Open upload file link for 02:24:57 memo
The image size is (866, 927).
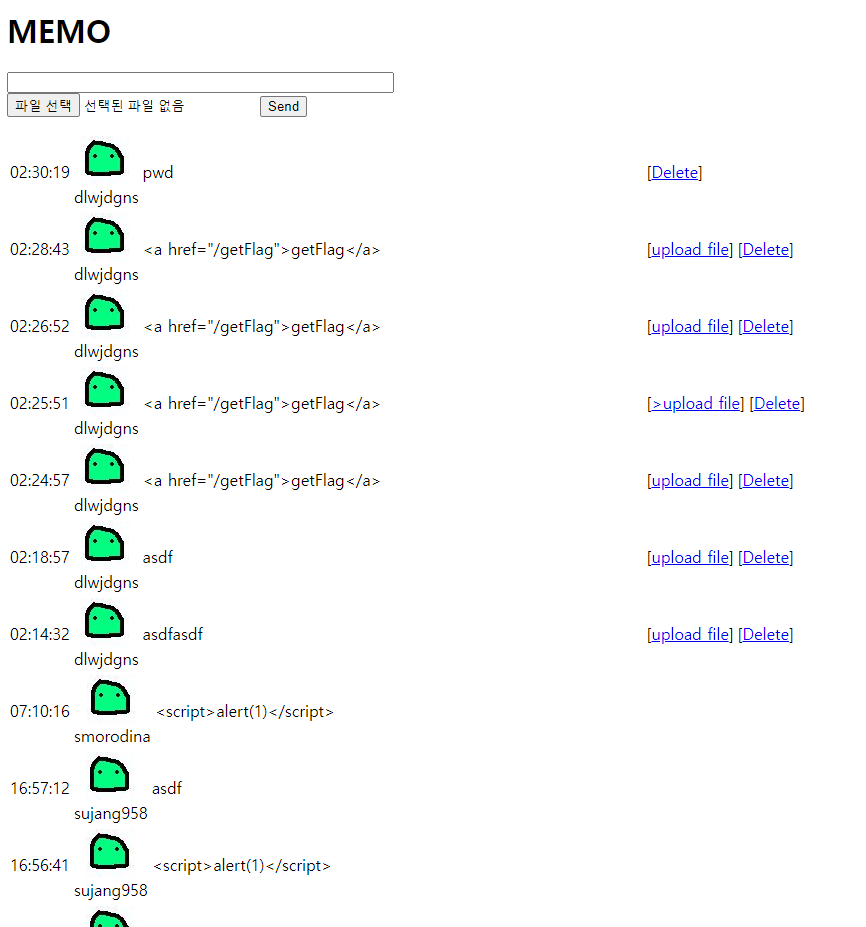click(x=690, y=481)
